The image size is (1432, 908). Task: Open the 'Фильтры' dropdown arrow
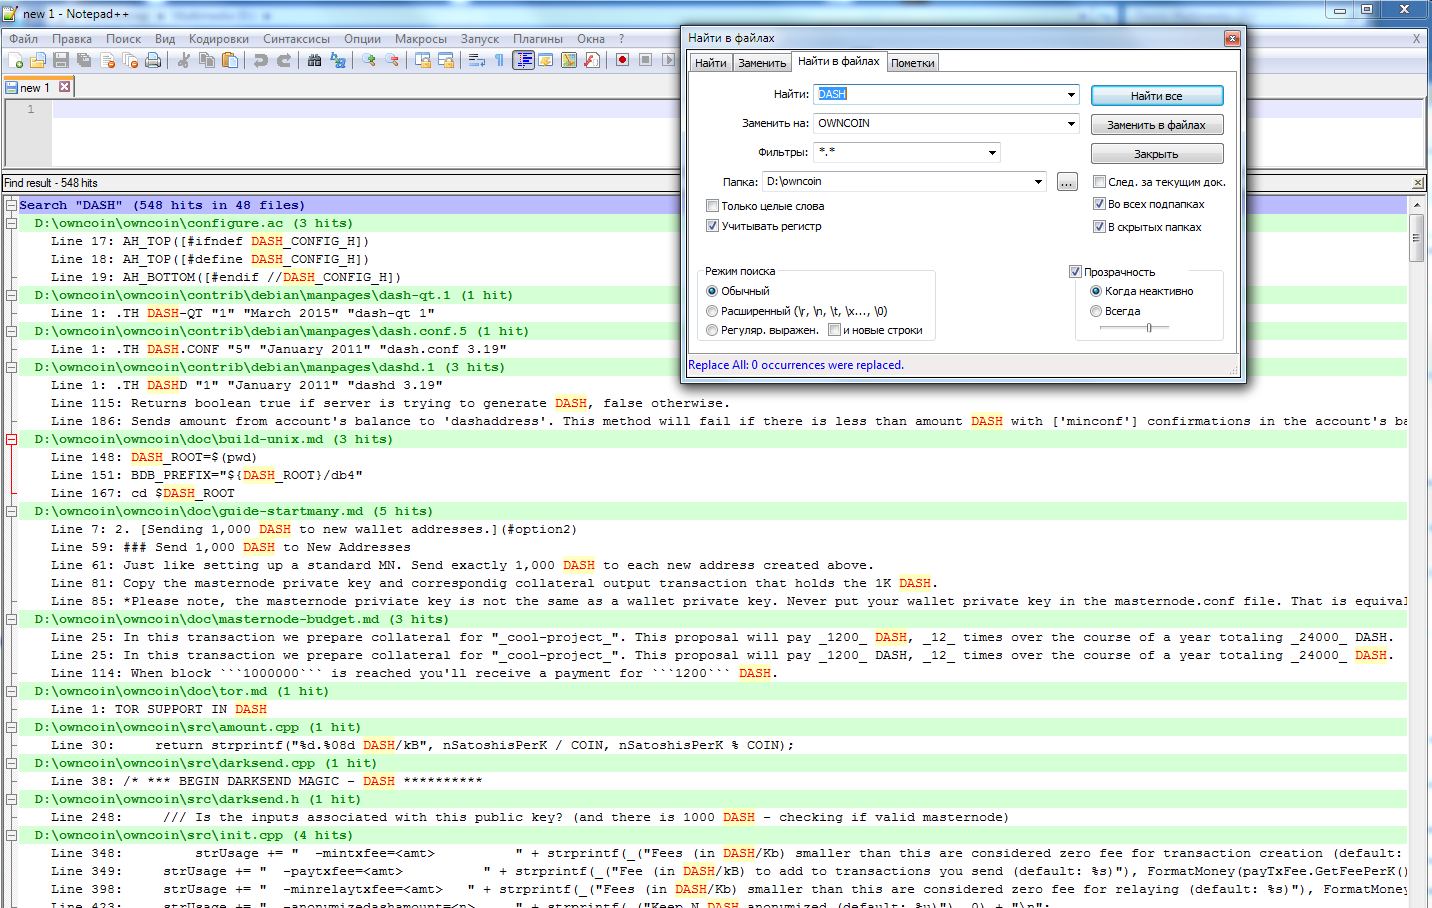point(992,152)
